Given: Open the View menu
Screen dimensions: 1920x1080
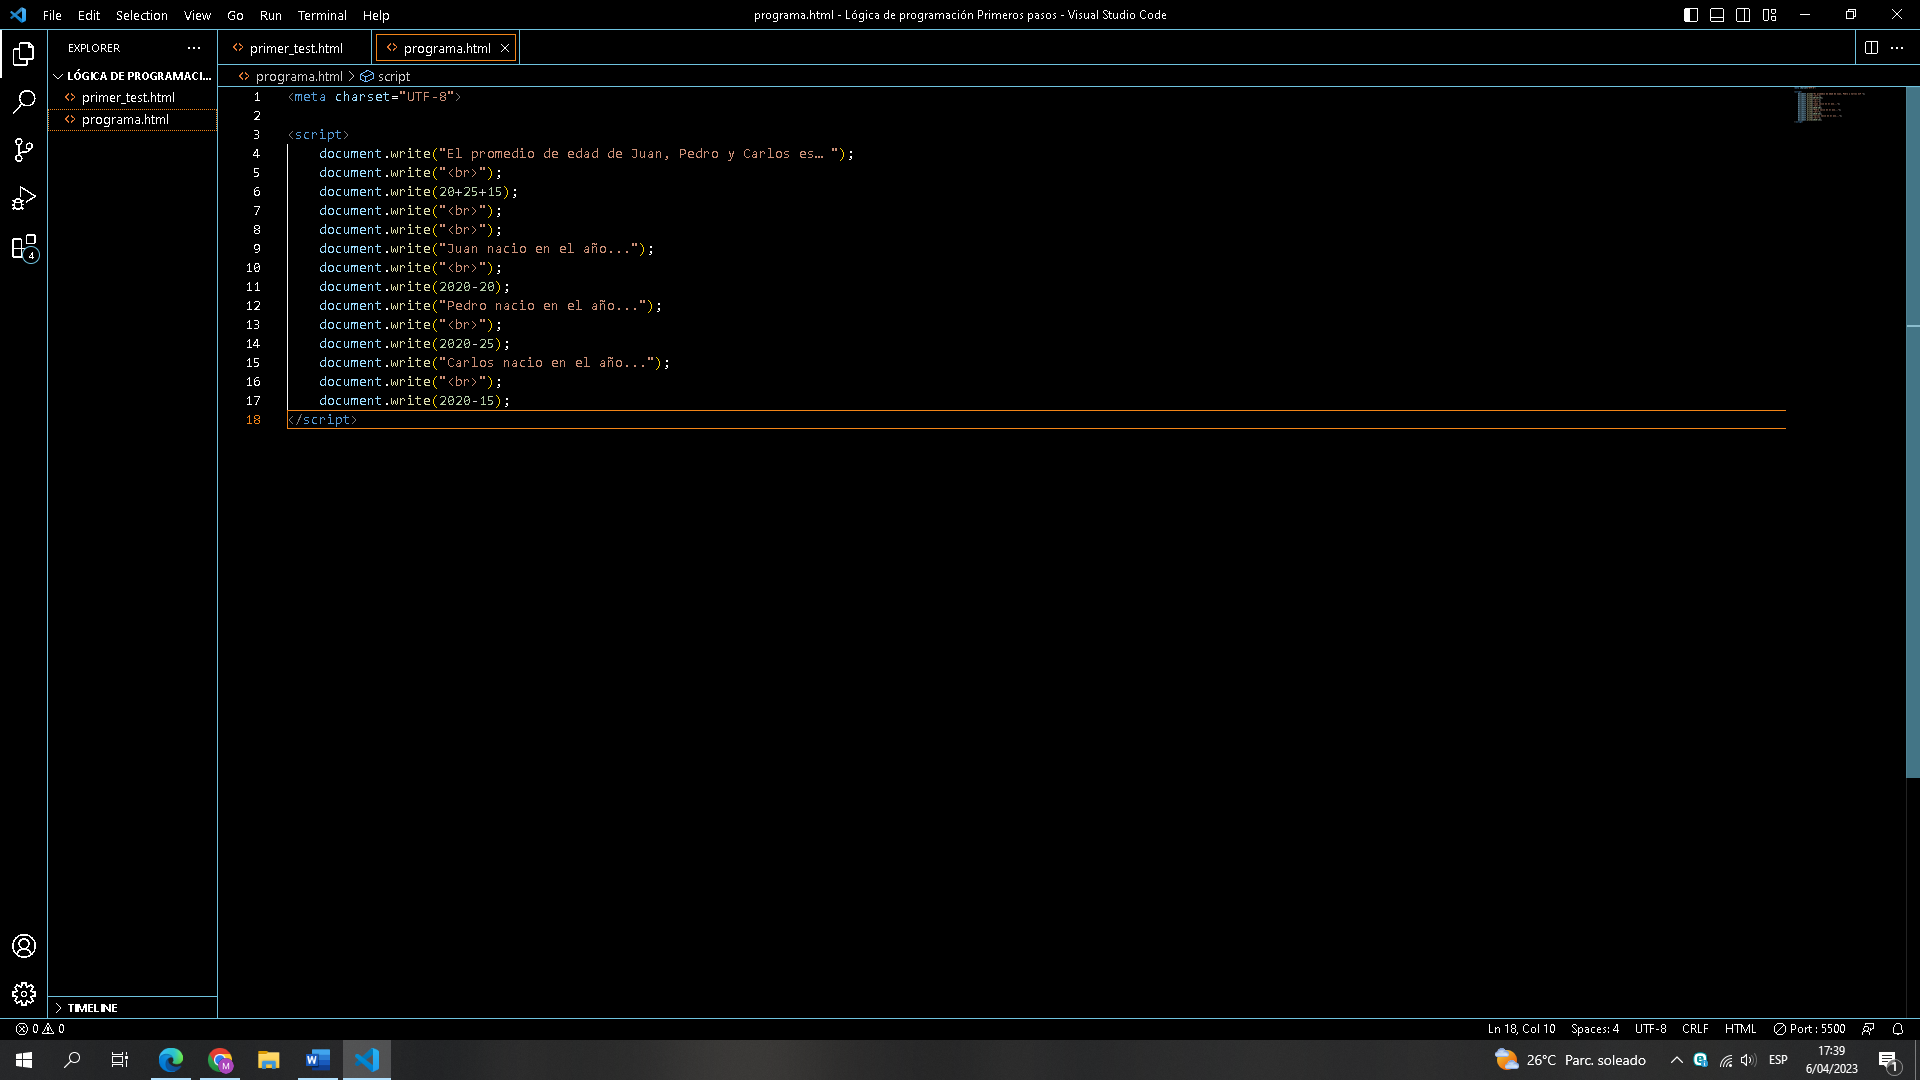Looking at the screenshot, I should pyautogui.click(x=197, y=15).
